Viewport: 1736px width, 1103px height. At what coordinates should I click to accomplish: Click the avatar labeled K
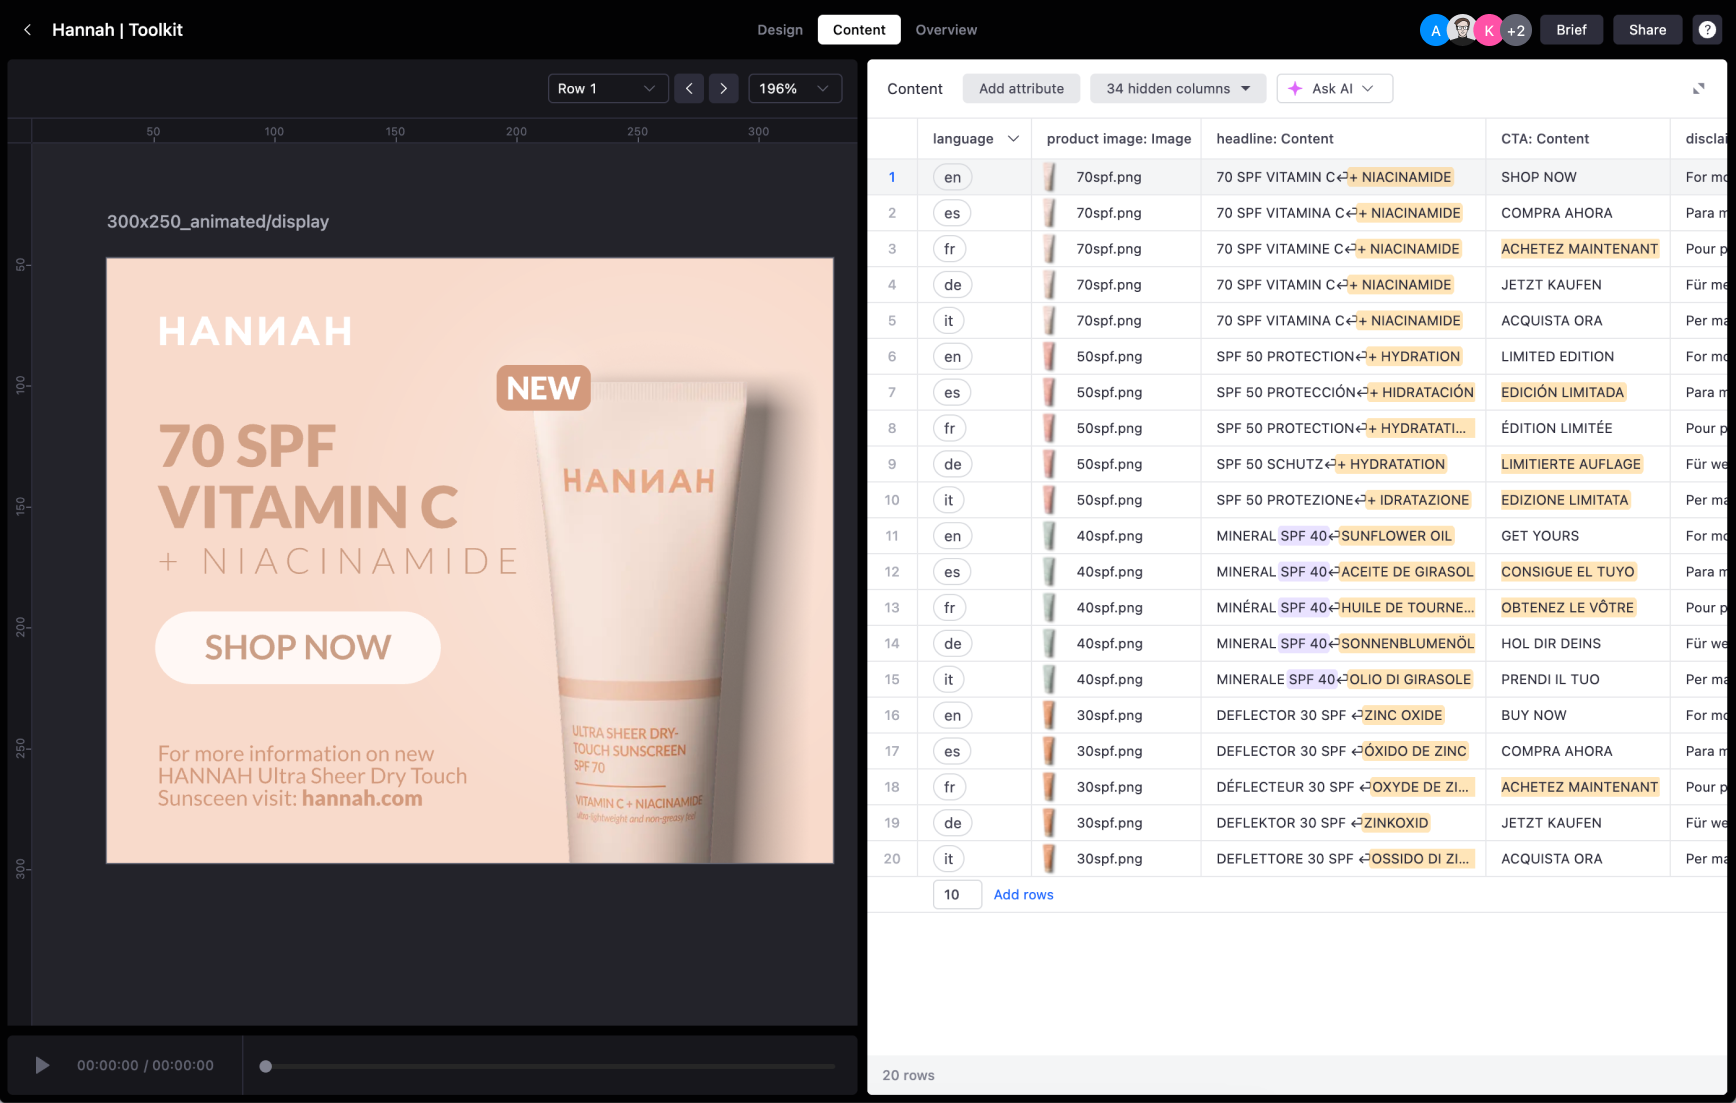point(1488,30)
